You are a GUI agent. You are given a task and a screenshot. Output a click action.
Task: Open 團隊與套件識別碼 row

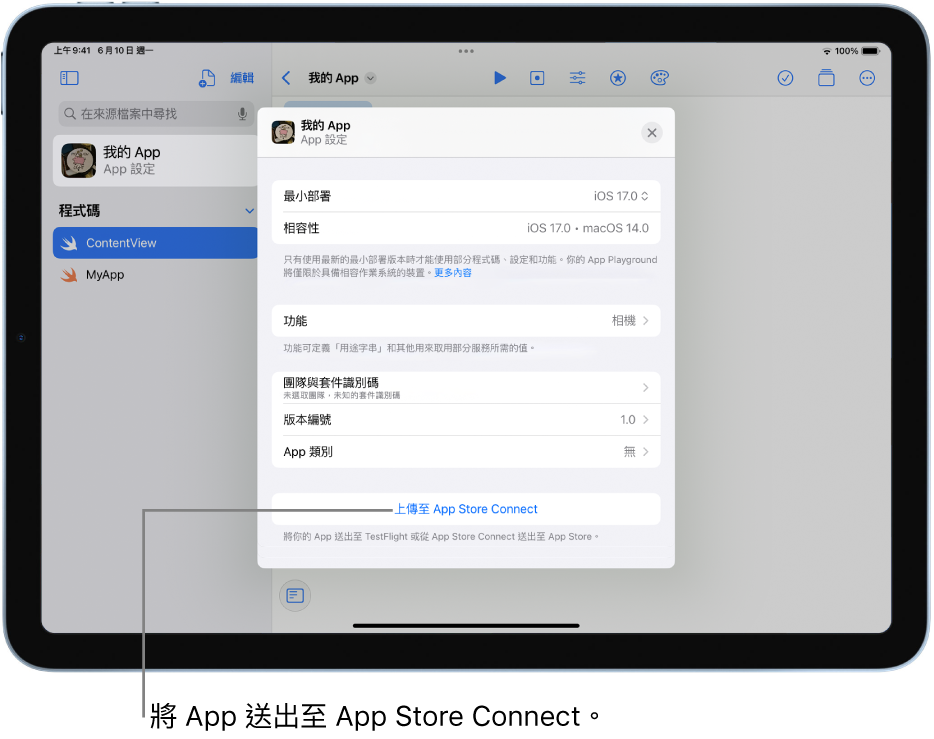pos(466,388)
